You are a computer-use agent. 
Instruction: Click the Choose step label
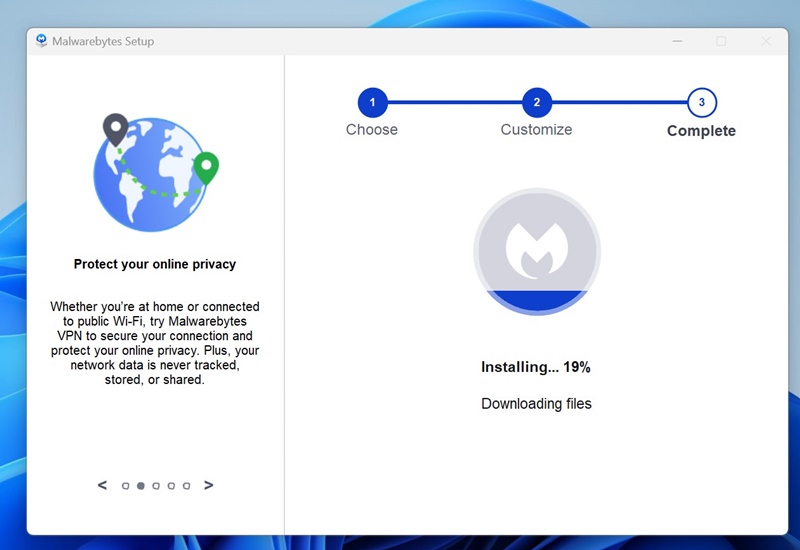coord(372,130)
